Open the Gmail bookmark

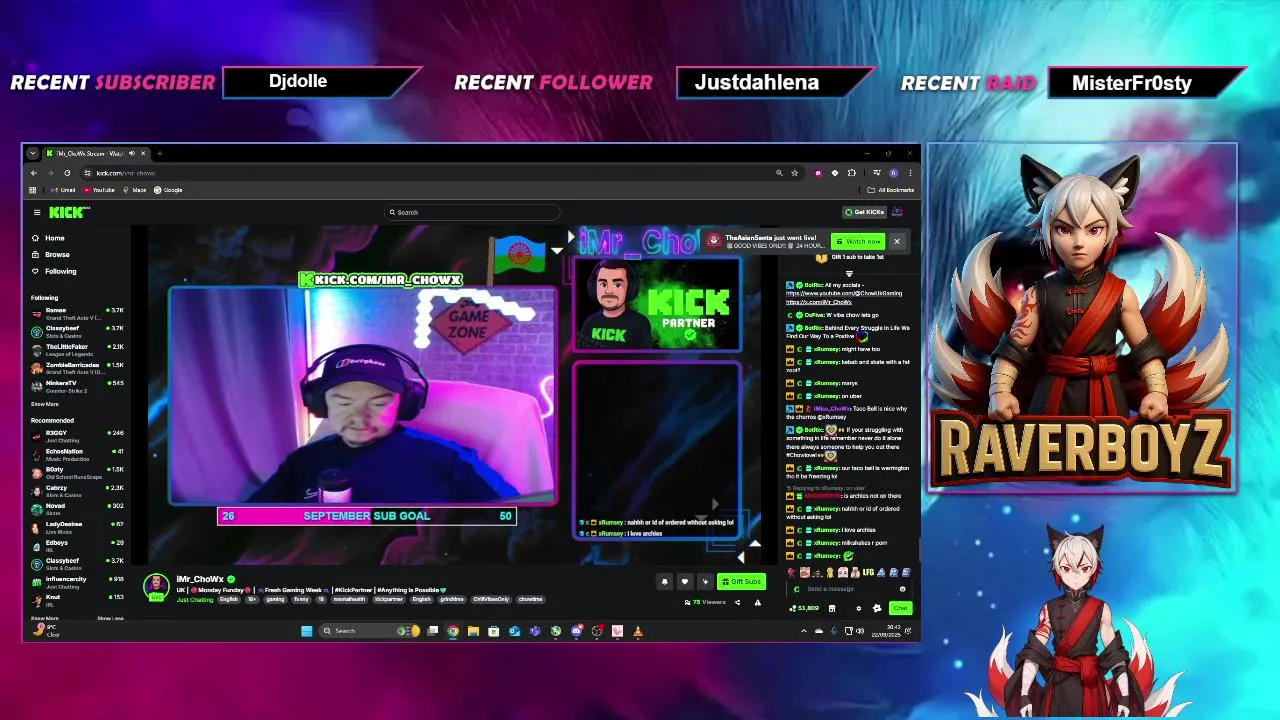(63, 190)
